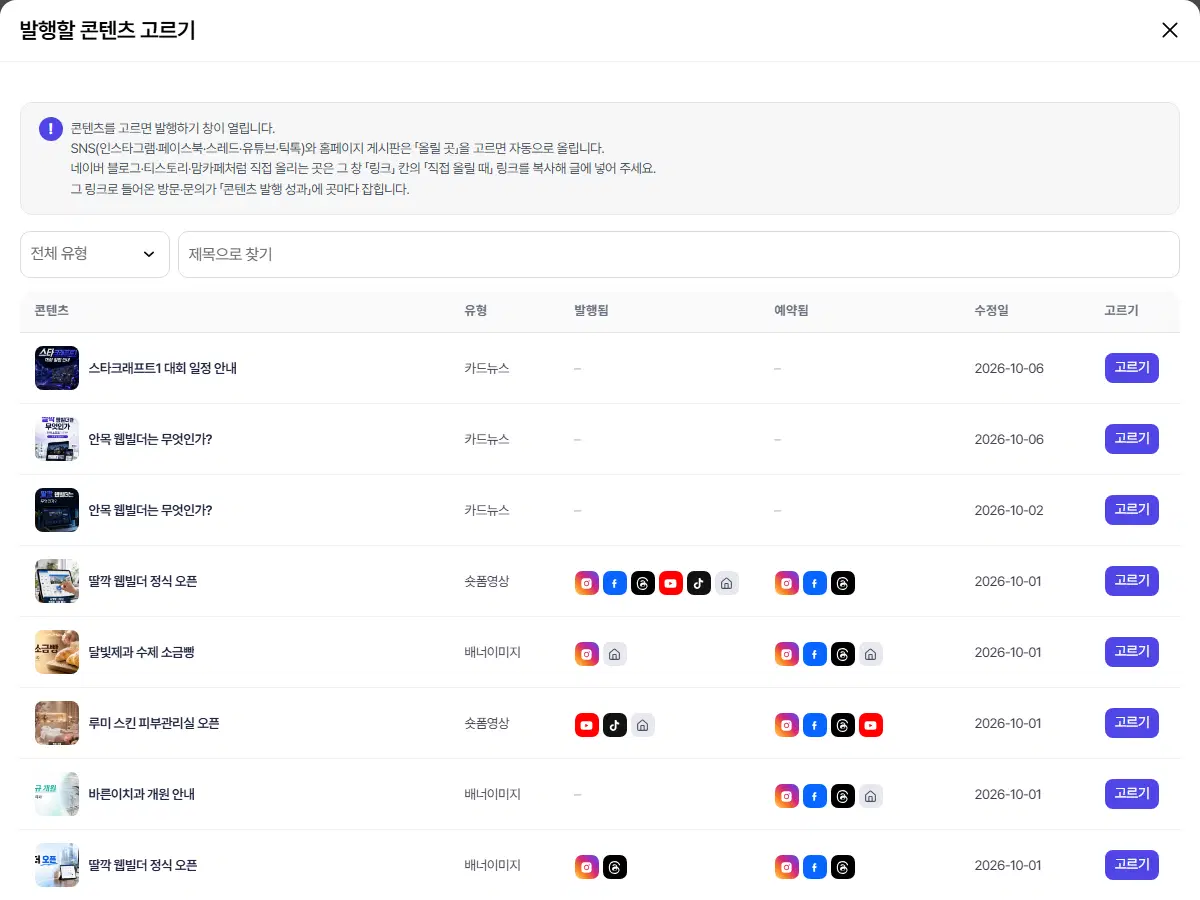Click published YouTube icon in 딸깍 웹빌더 숏폼영상 row
This screenshot has height=900, width=1200.
671,583
